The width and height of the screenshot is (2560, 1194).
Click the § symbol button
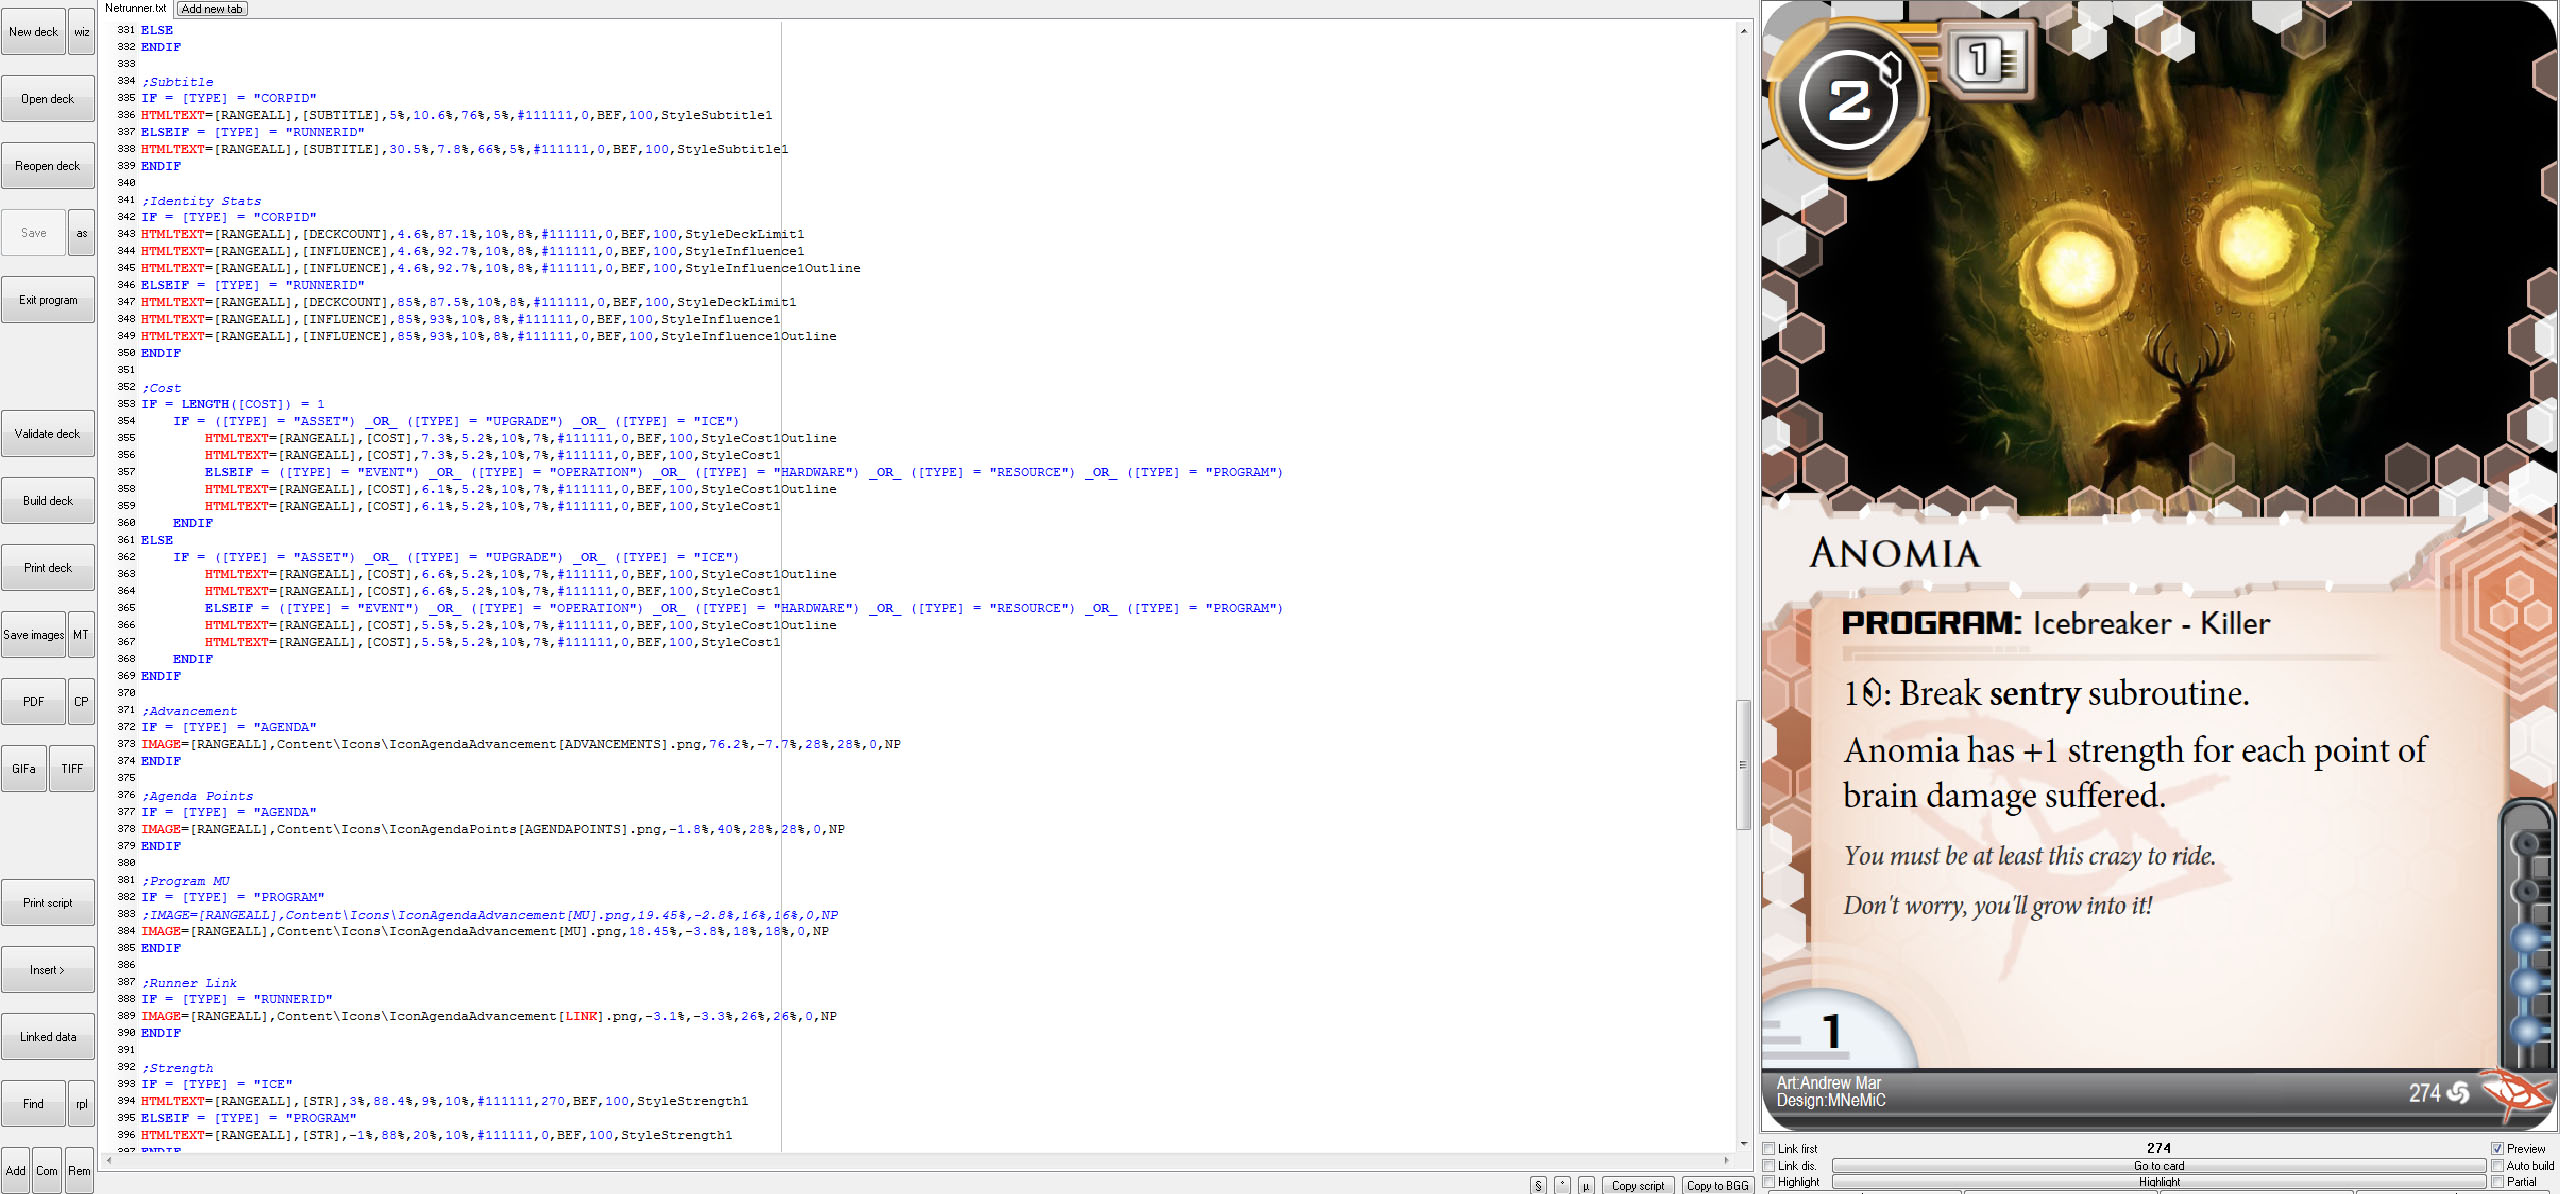coord(1538,1185)
